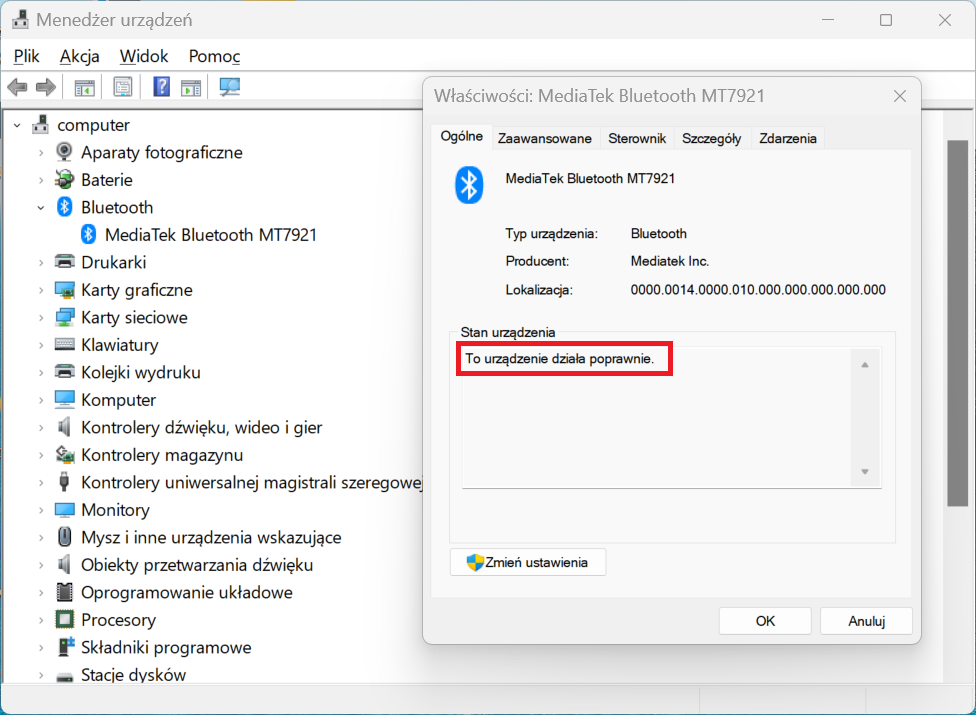This screenshot has width=976, height=715.
Task: Click the Drukarki printer icon
Action: 64,261
